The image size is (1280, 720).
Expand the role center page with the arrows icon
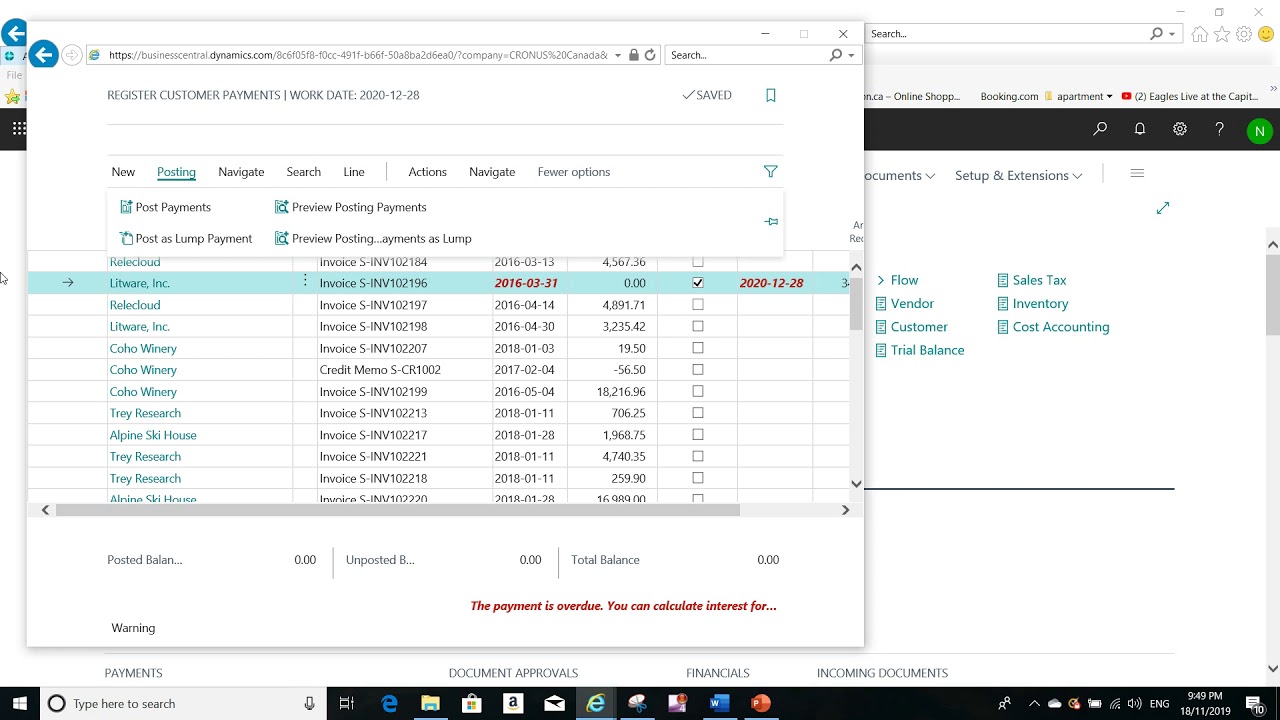tap(1162, 208)
